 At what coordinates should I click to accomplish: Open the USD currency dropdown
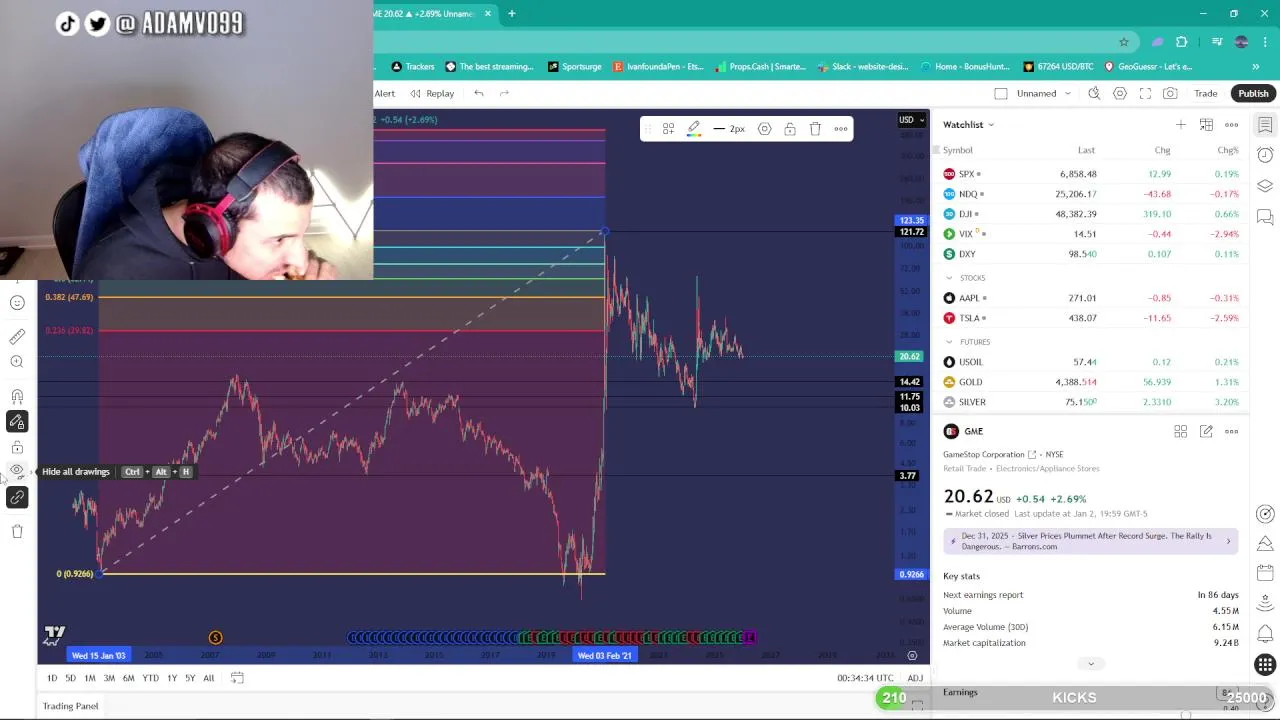tap(909, 120)
